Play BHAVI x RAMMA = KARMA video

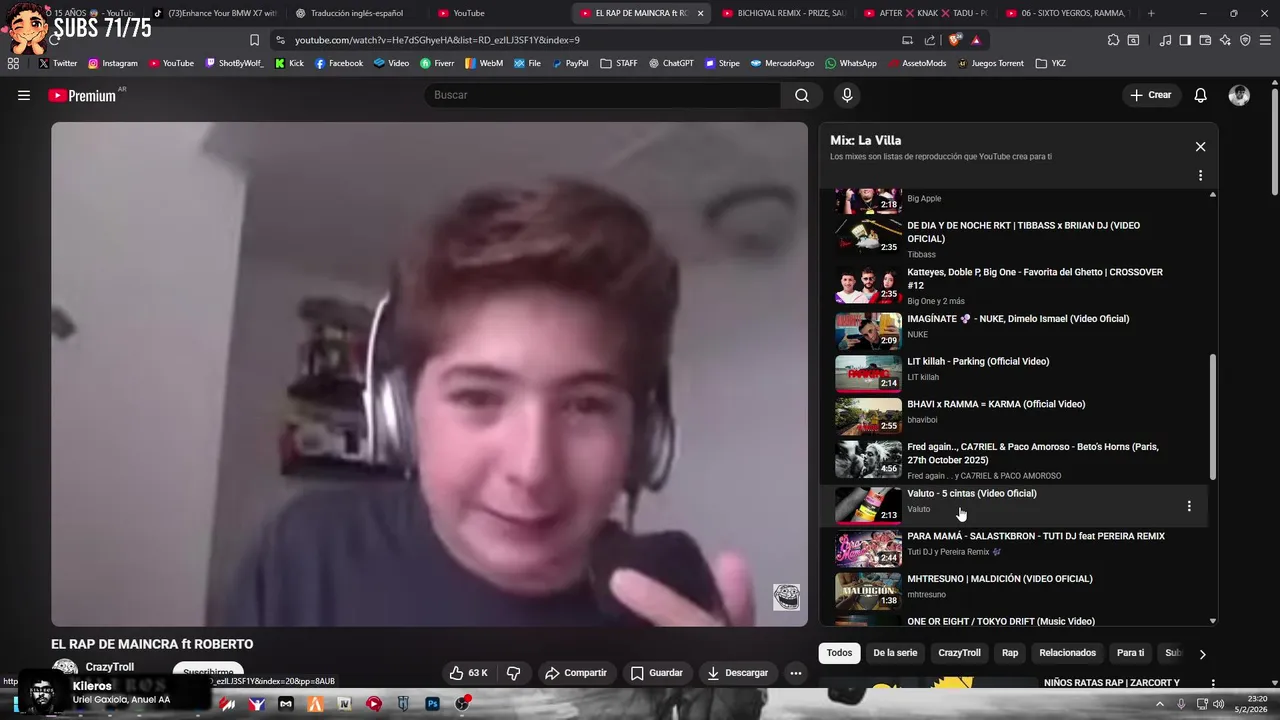1013,414
